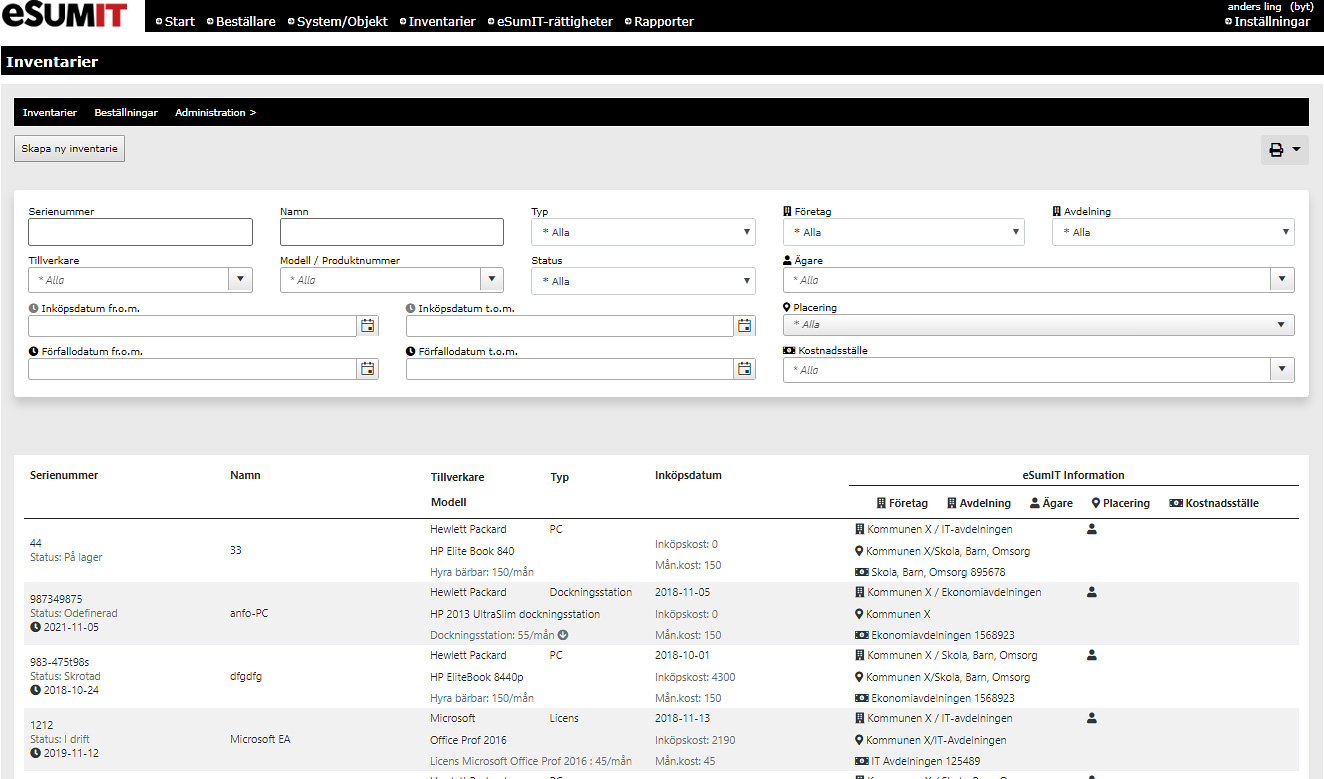1324x779 pixels.
Task: Click owner icon in Microsoft EA row
Action: click(1092, 718)
